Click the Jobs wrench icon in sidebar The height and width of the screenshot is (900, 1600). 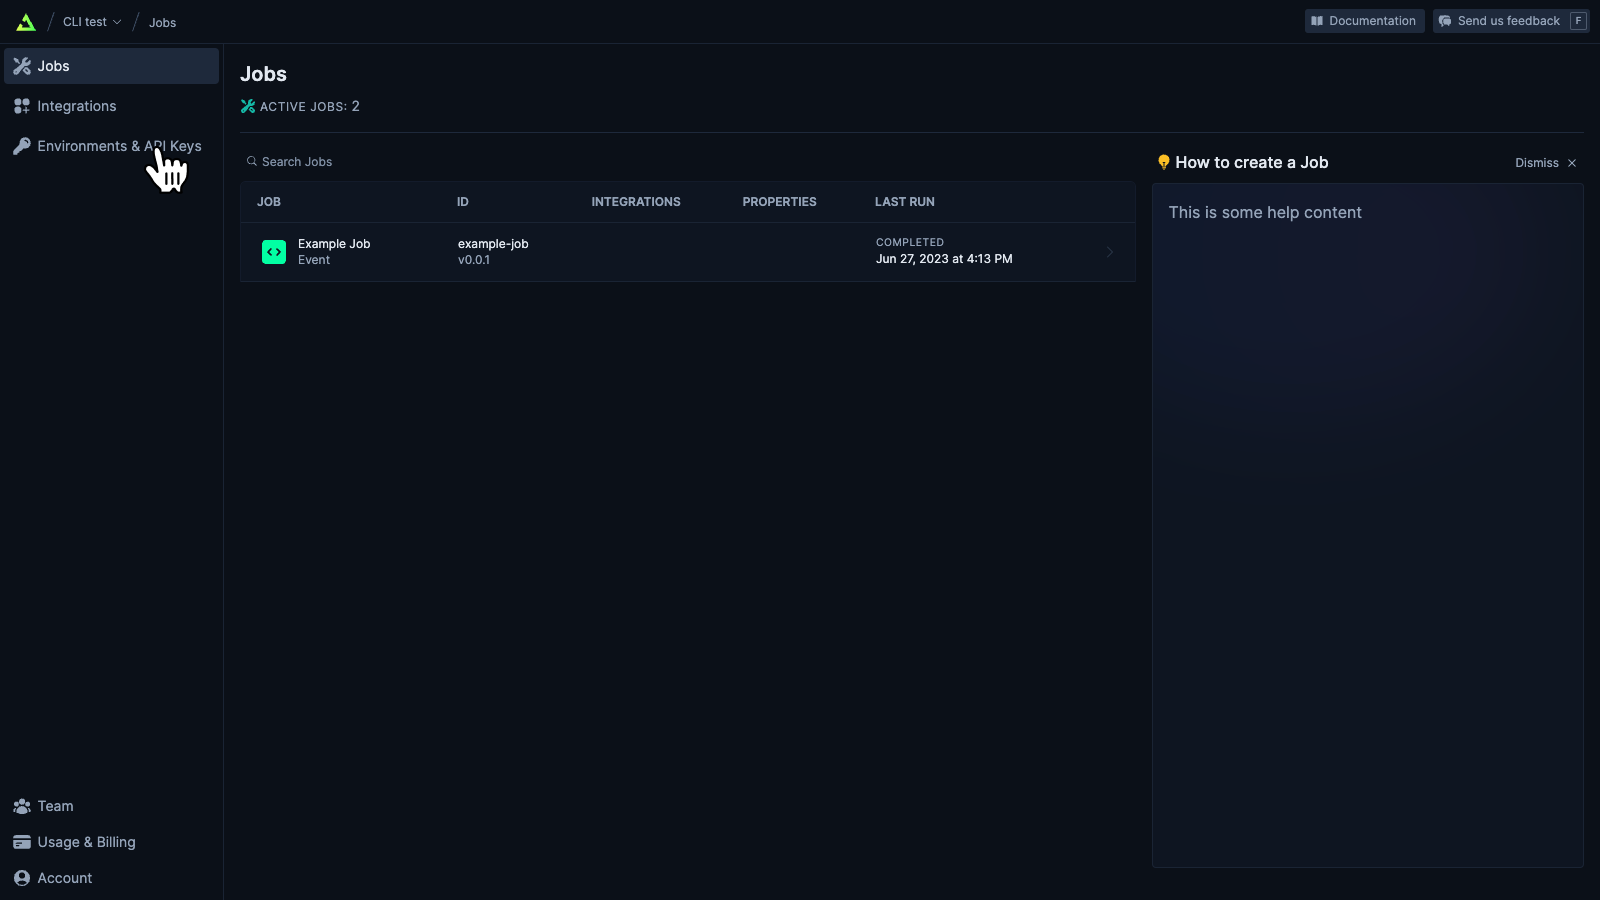(x=22, y=66)
